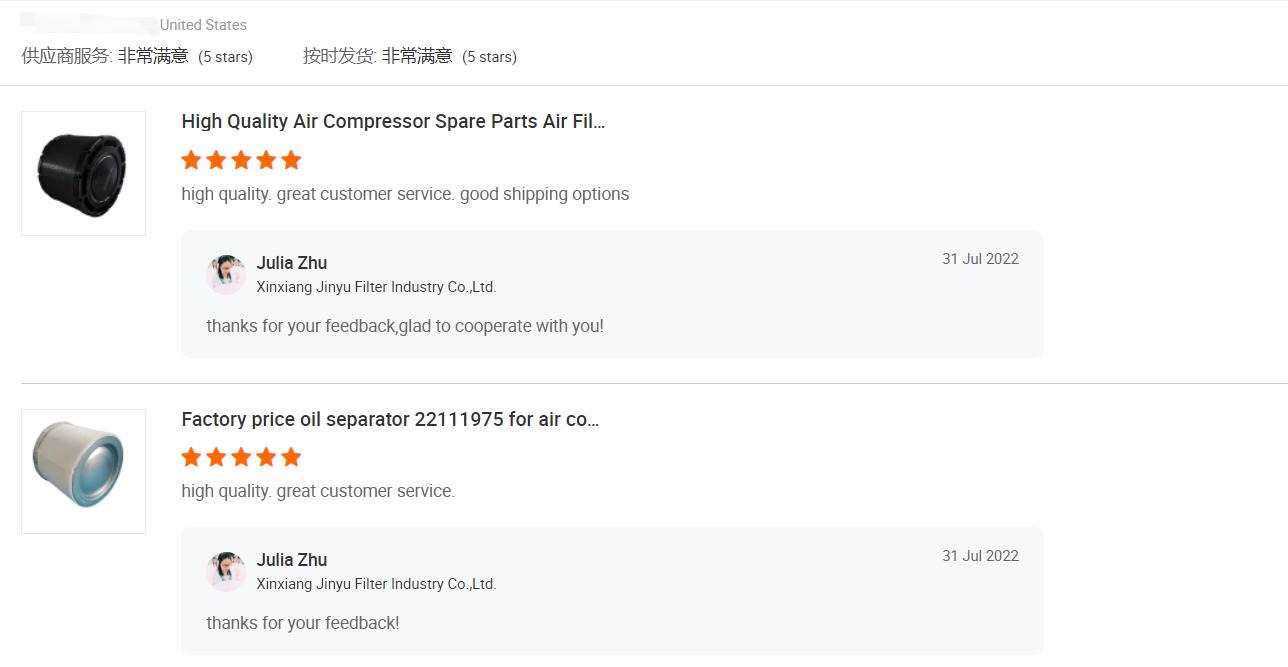Click the fifth star of the oil separator rating
This screenshot has height=667, width=1288.
point(291,457)
